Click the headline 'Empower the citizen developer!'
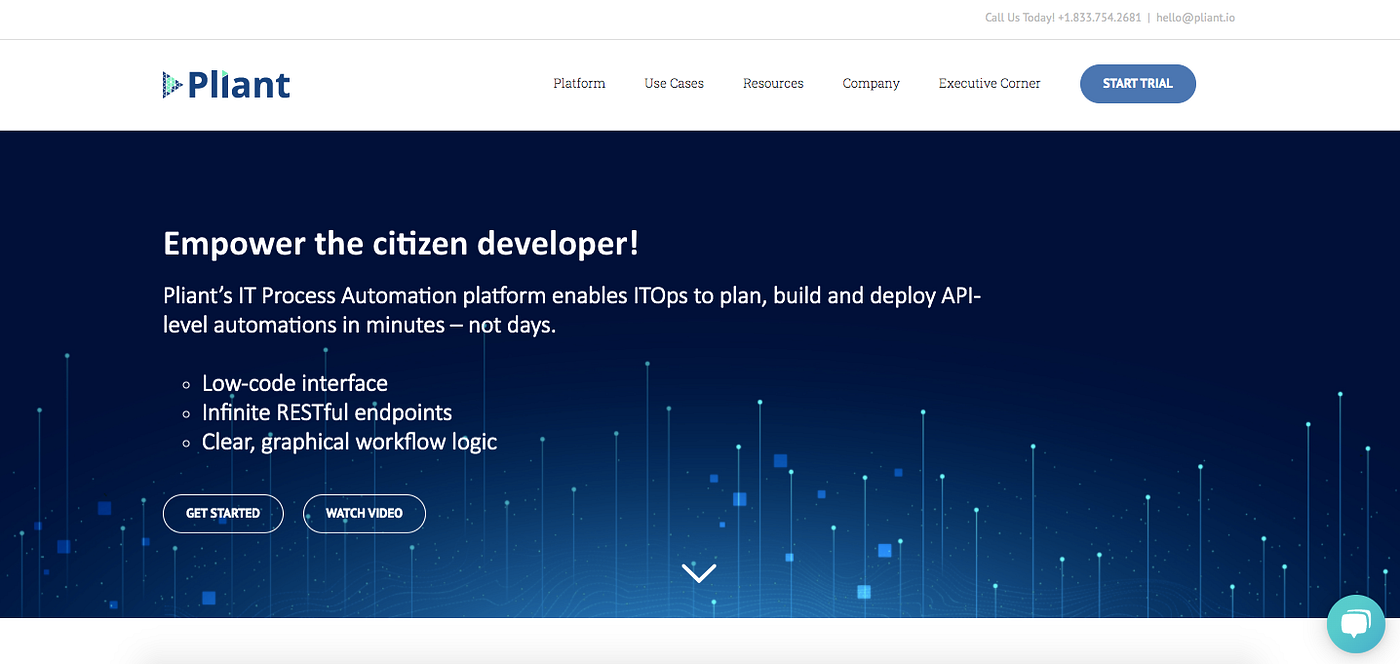The width and height of the screenshot is (1400, 664). pos(401,243)
